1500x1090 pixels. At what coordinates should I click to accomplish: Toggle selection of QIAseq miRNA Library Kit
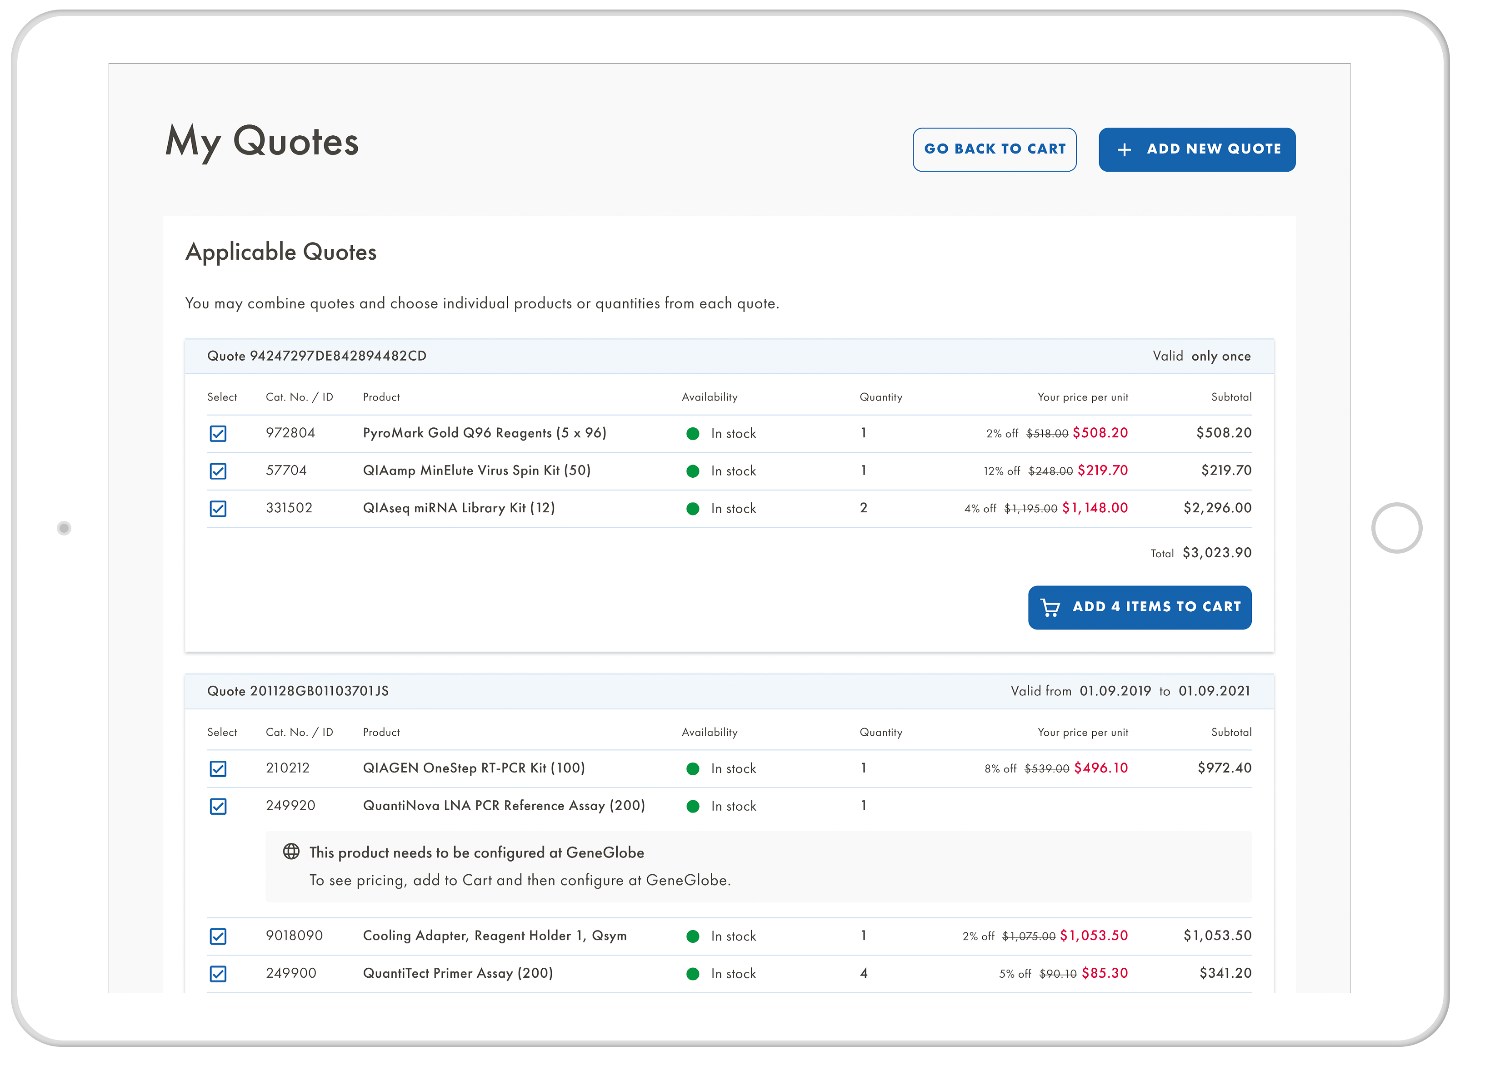[x=218, y=509]
